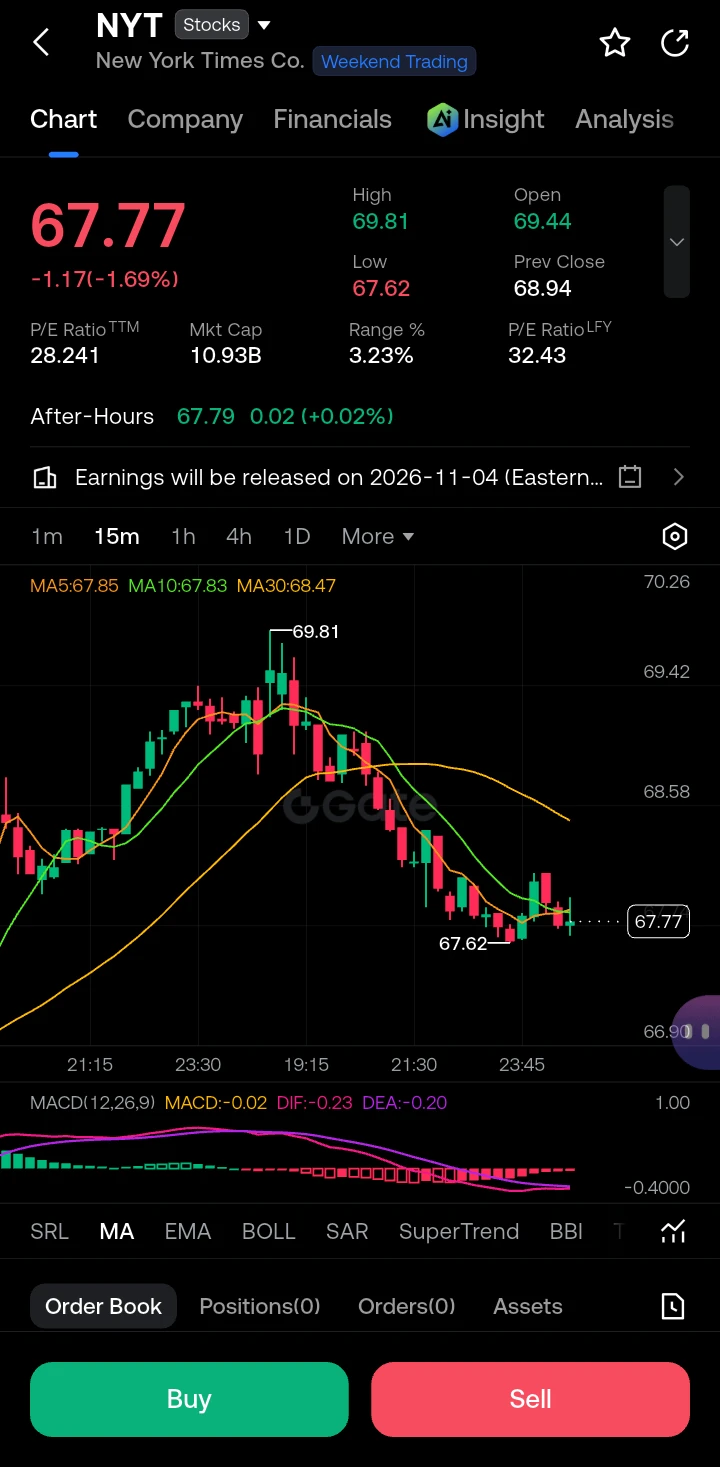
Task: Tap the 67.62 low marker on chart
Action: tap(463, 943)
